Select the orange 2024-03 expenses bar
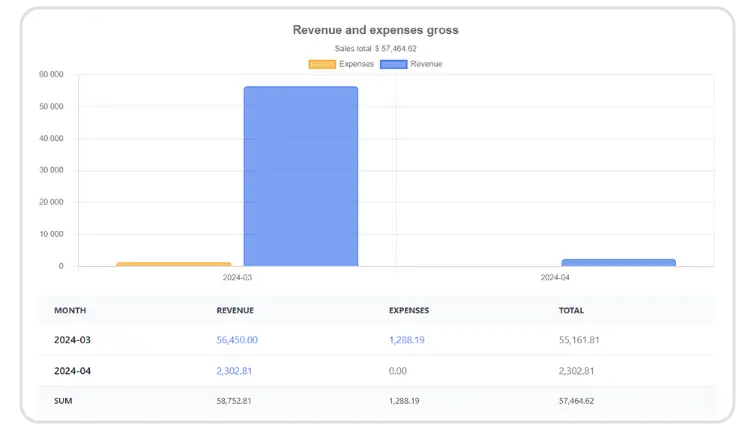The width and height of the screenshot is (755, 430). 173,264
